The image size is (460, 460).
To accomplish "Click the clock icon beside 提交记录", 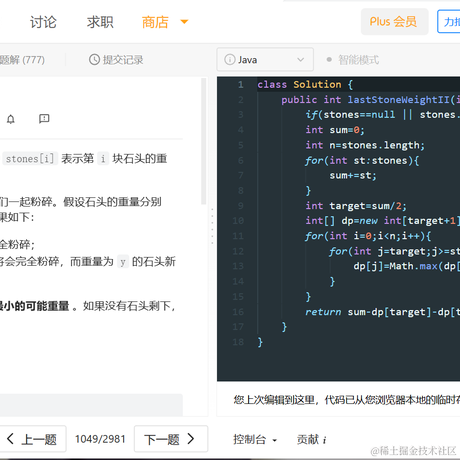I will pos(94,60).
